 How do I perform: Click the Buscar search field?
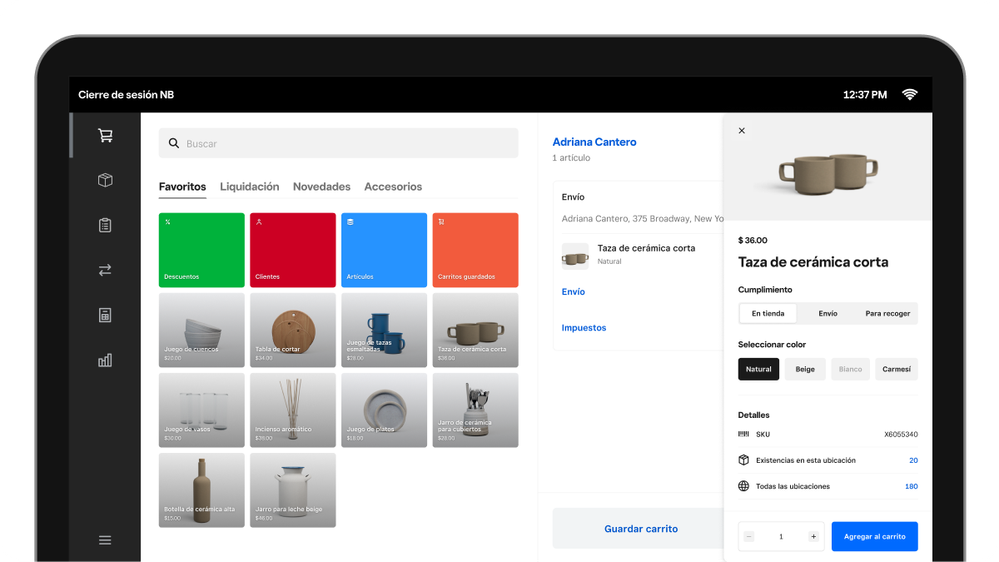pyautogui.click(x=338, y=144)
